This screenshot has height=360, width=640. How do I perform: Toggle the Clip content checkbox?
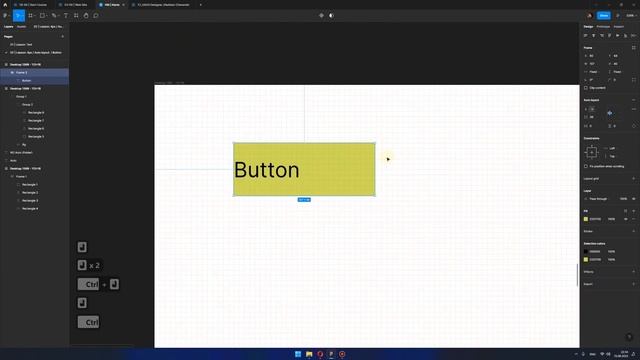coord(586,88)
